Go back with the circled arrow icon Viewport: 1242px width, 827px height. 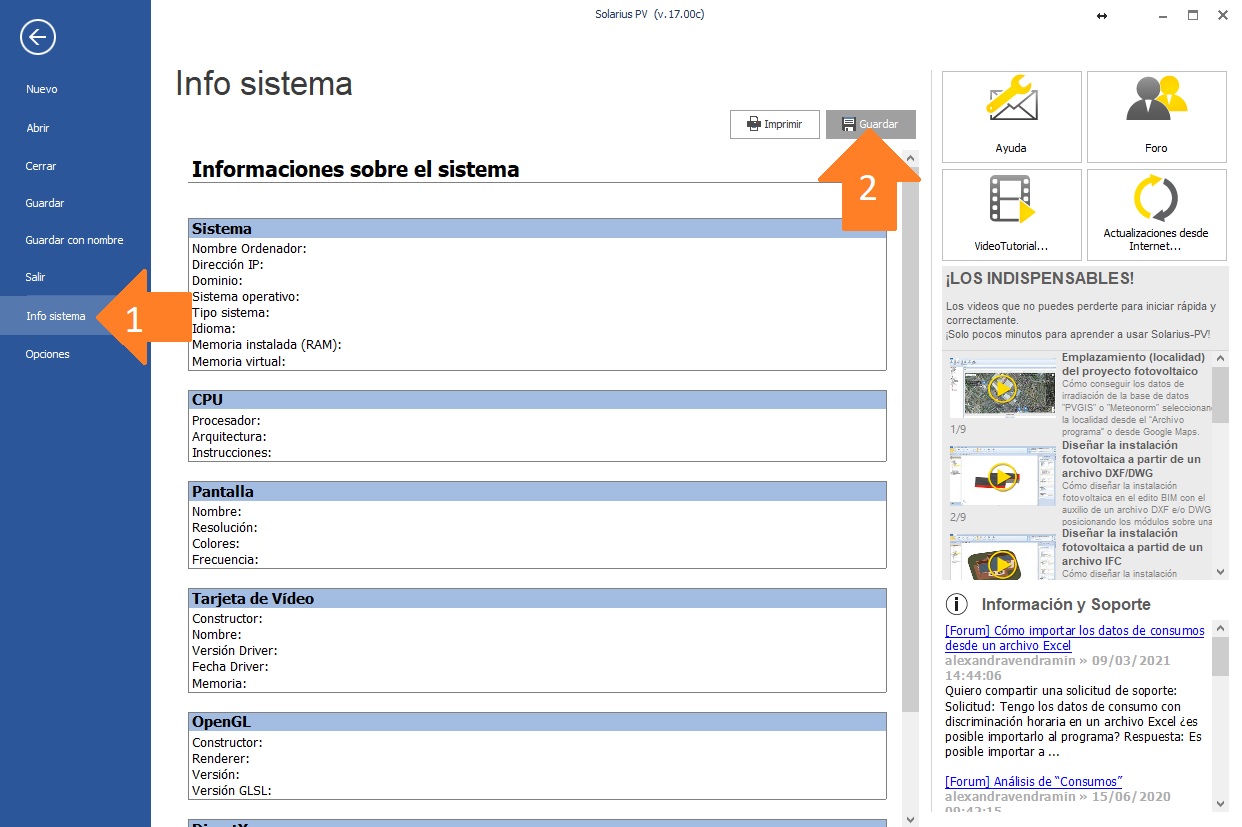click(x=38, y=38)
